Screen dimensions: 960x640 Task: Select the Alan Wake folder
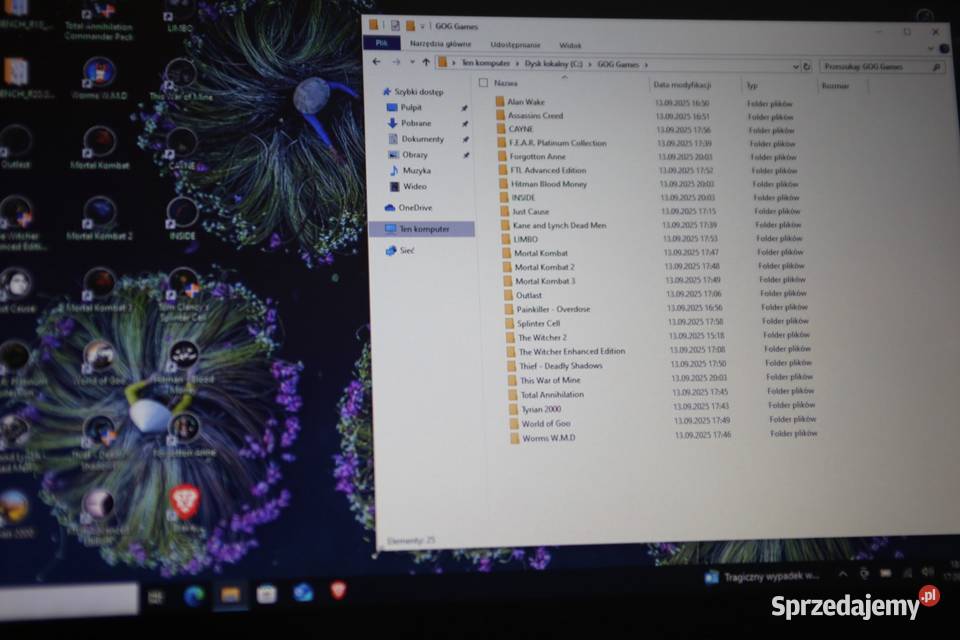pyautogui.click(x=525, y=102)
